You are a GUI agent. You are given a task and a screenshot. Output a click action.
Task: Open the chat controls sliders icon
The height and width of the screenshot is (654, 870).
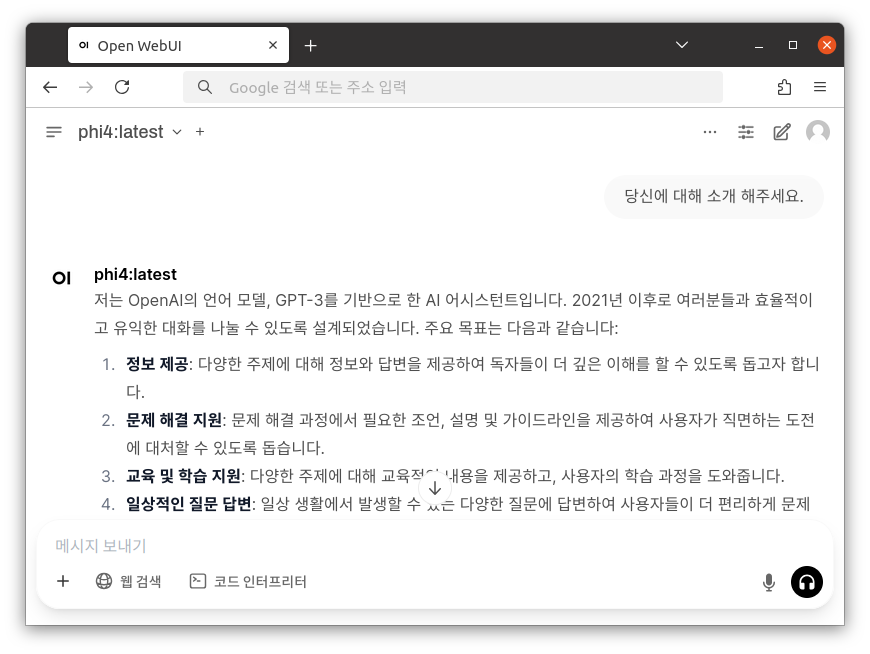pos(746,132)
